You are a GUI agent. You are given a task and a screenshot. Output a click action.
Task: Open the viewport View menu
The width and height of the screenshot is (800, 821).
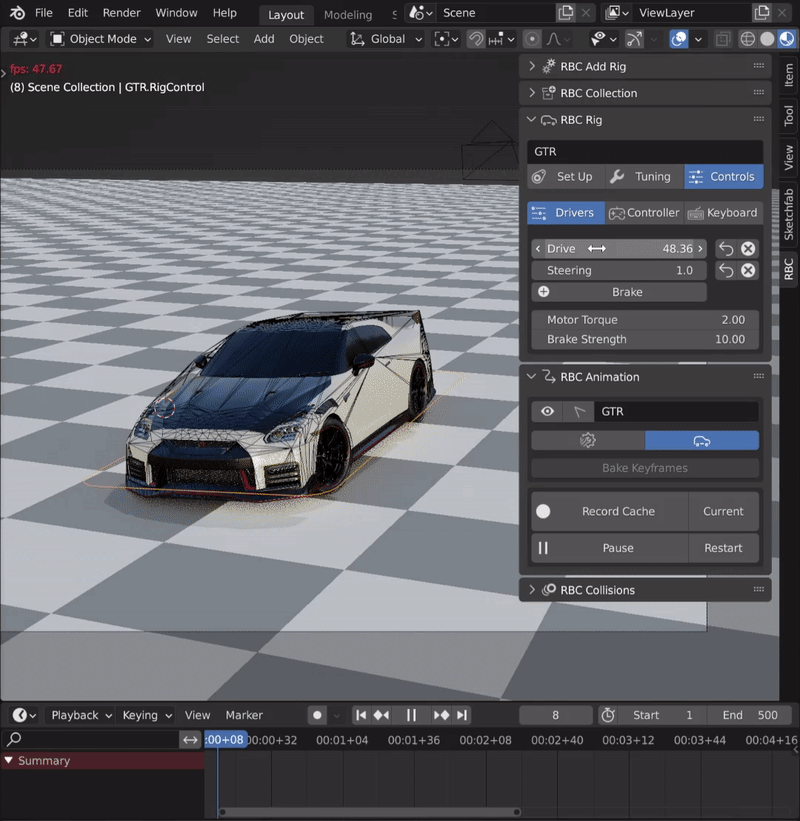[x=179, y=39]
